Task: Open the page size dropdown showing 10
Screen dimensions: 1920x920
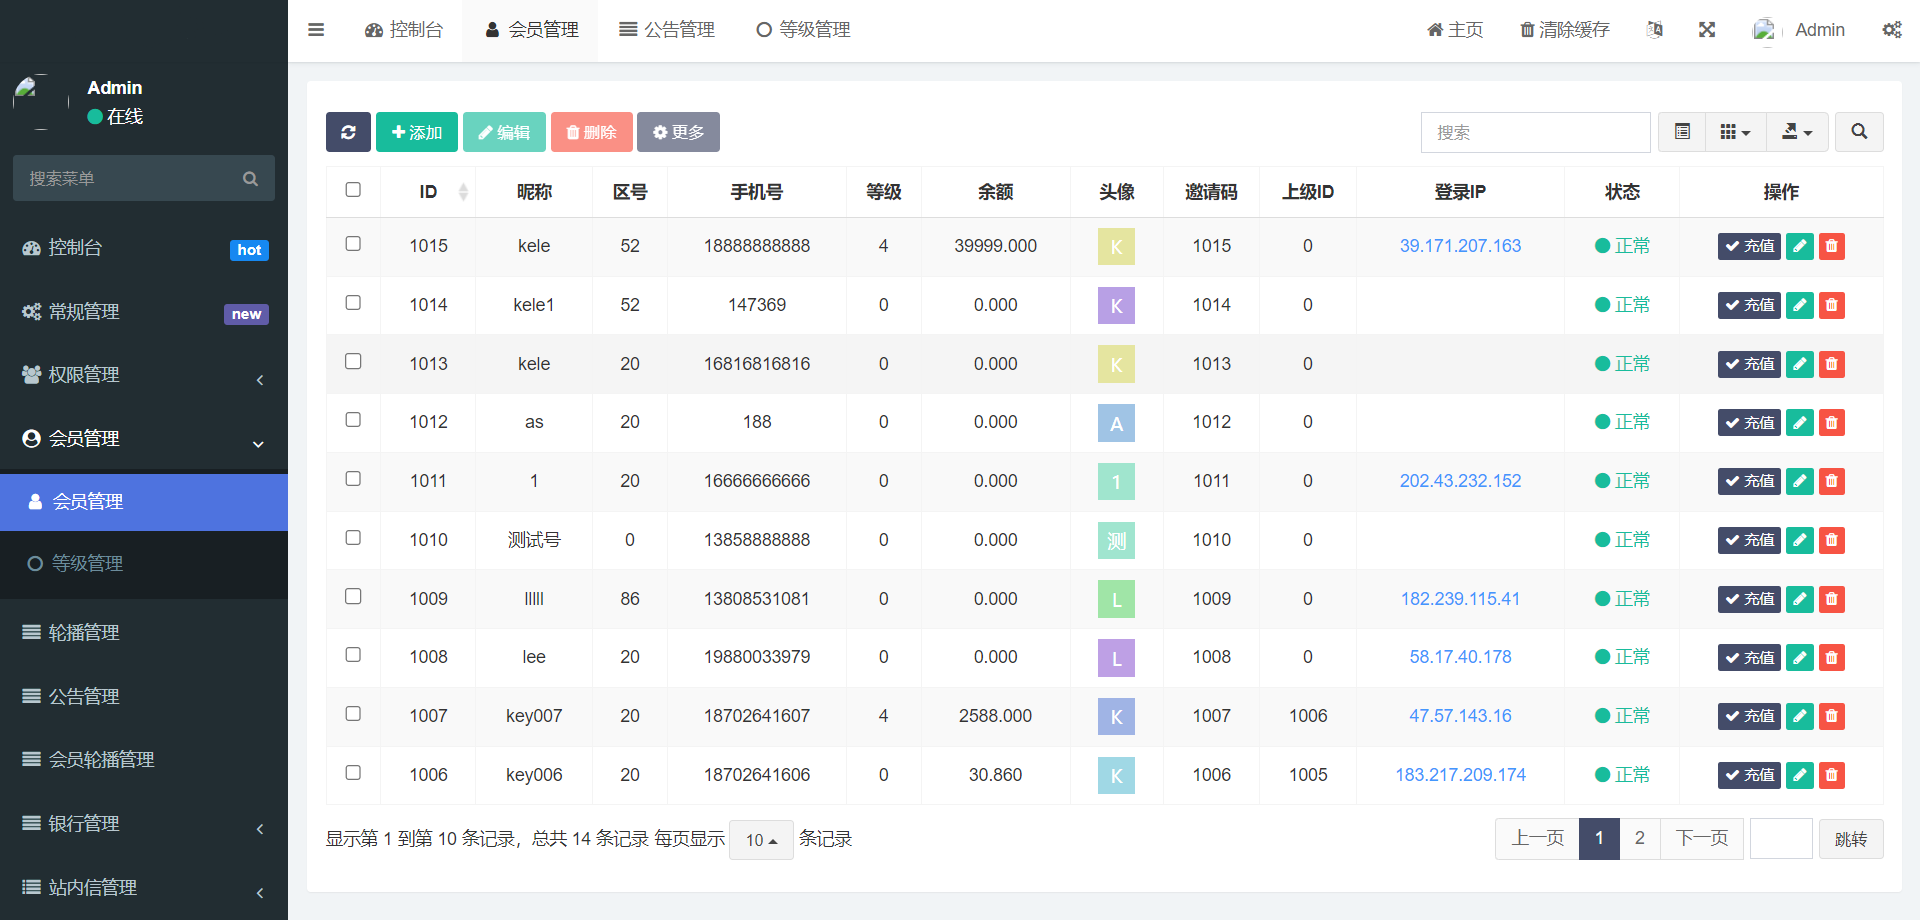Action: pos(761,840)
